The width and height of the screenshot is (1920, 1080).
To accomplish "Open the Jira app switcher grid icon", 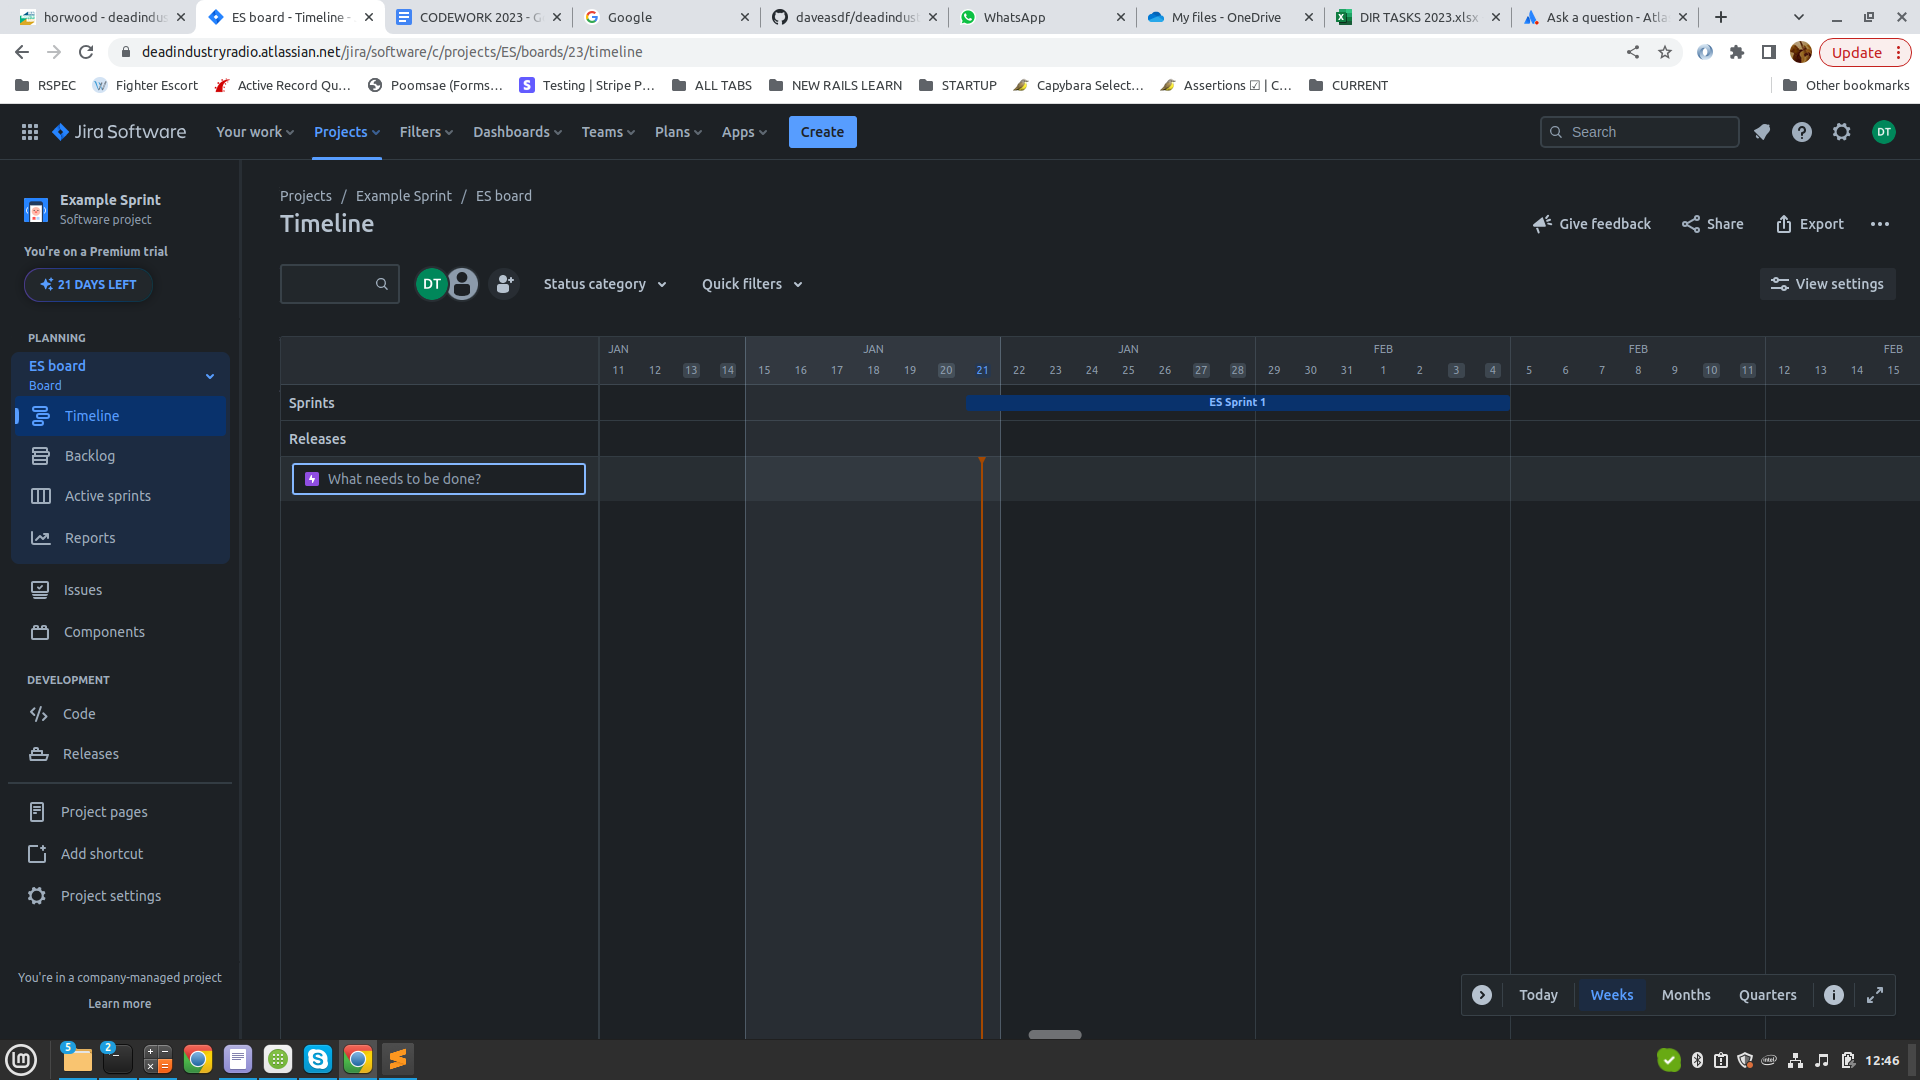I will point(30,132).
